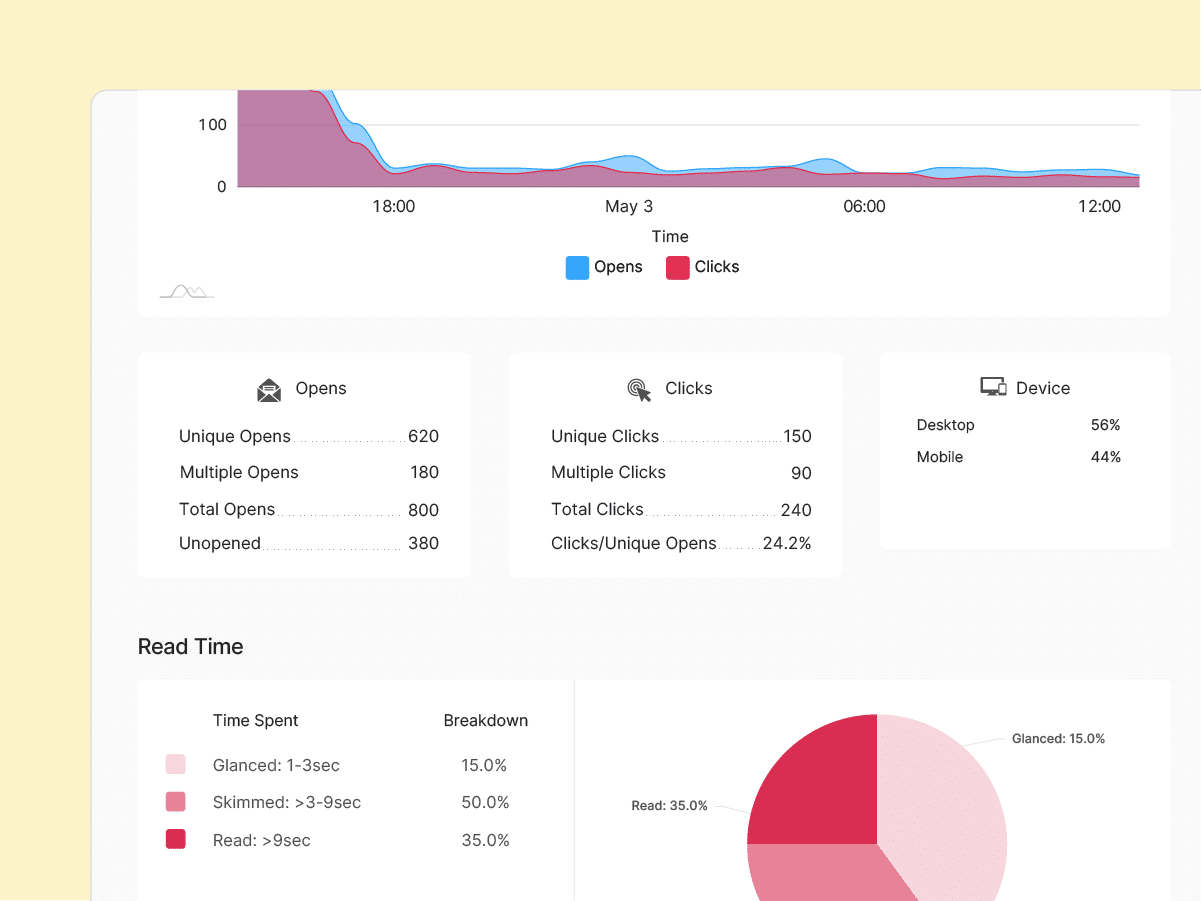Select the cursor icon on the Clicks card

point(638,389)
